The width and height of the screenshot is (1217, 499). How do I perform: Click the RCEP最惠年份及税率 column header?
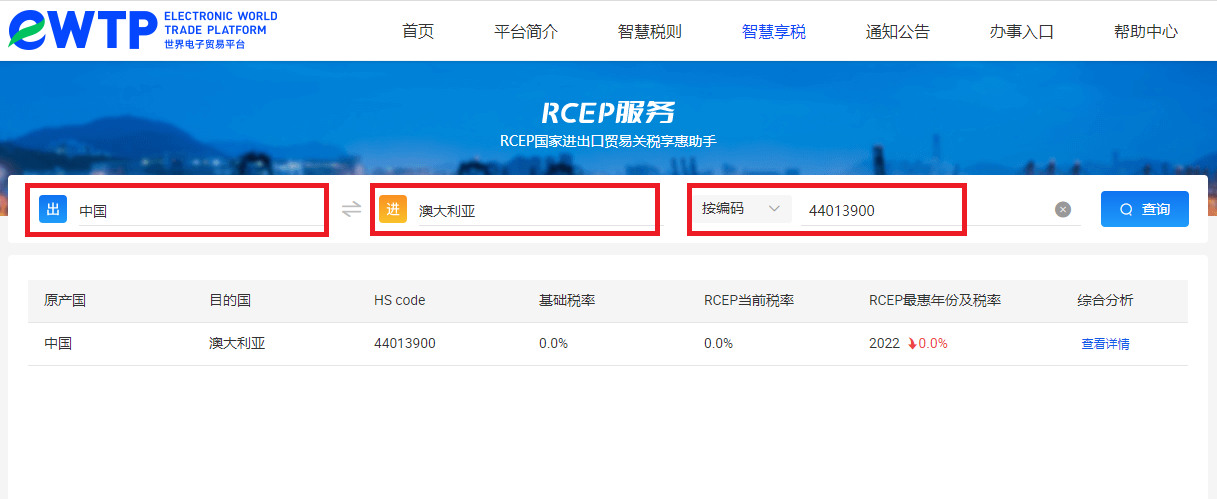935,301
